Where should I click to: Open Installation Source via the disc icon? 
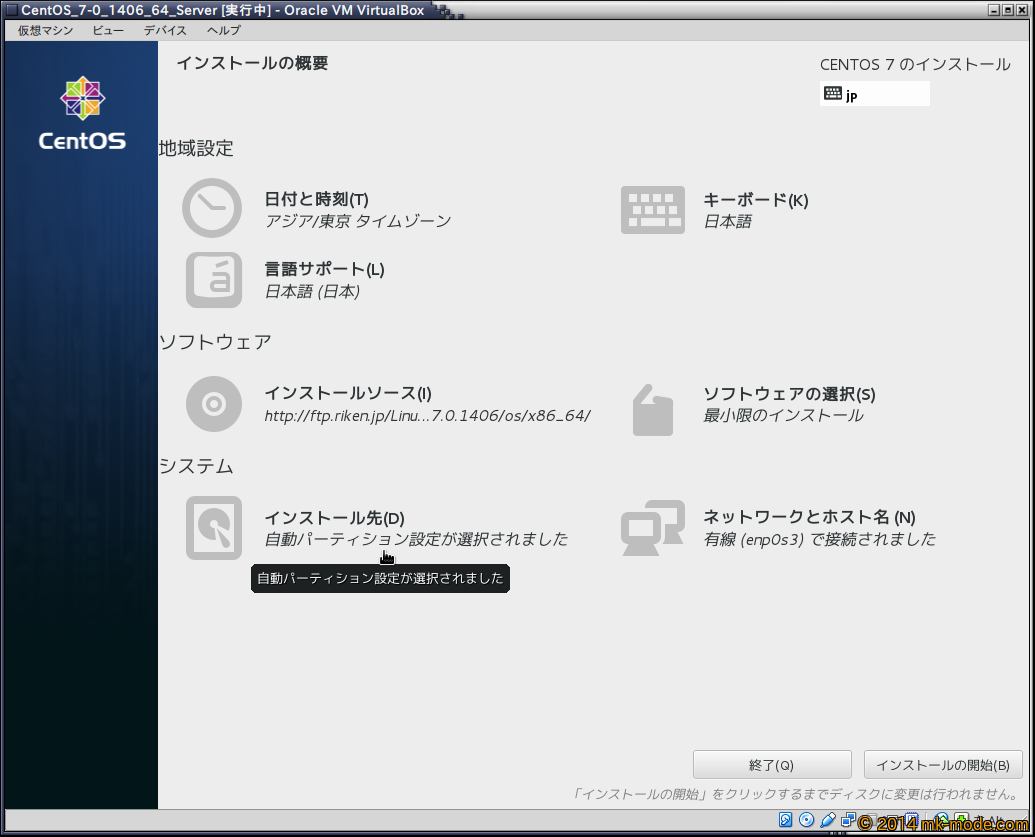[213, 403]
